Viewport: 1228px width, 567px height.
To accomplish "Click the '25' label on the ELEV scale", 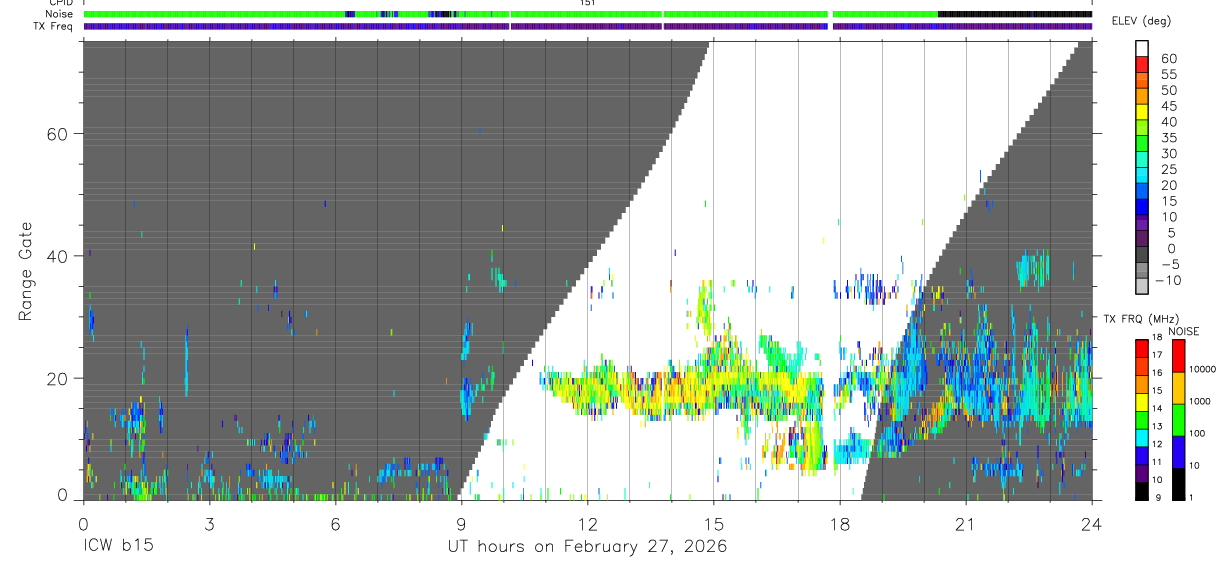I will click(1169, 169).
